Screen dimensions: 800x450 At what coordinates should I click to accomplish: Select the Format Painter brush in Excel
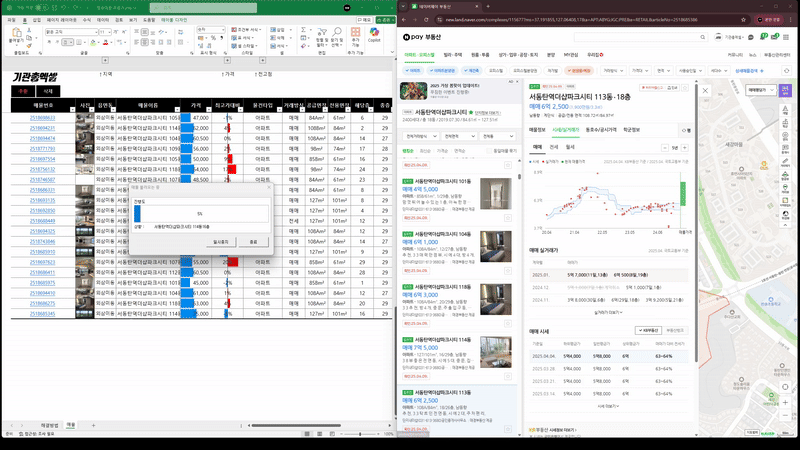[29, 45]
